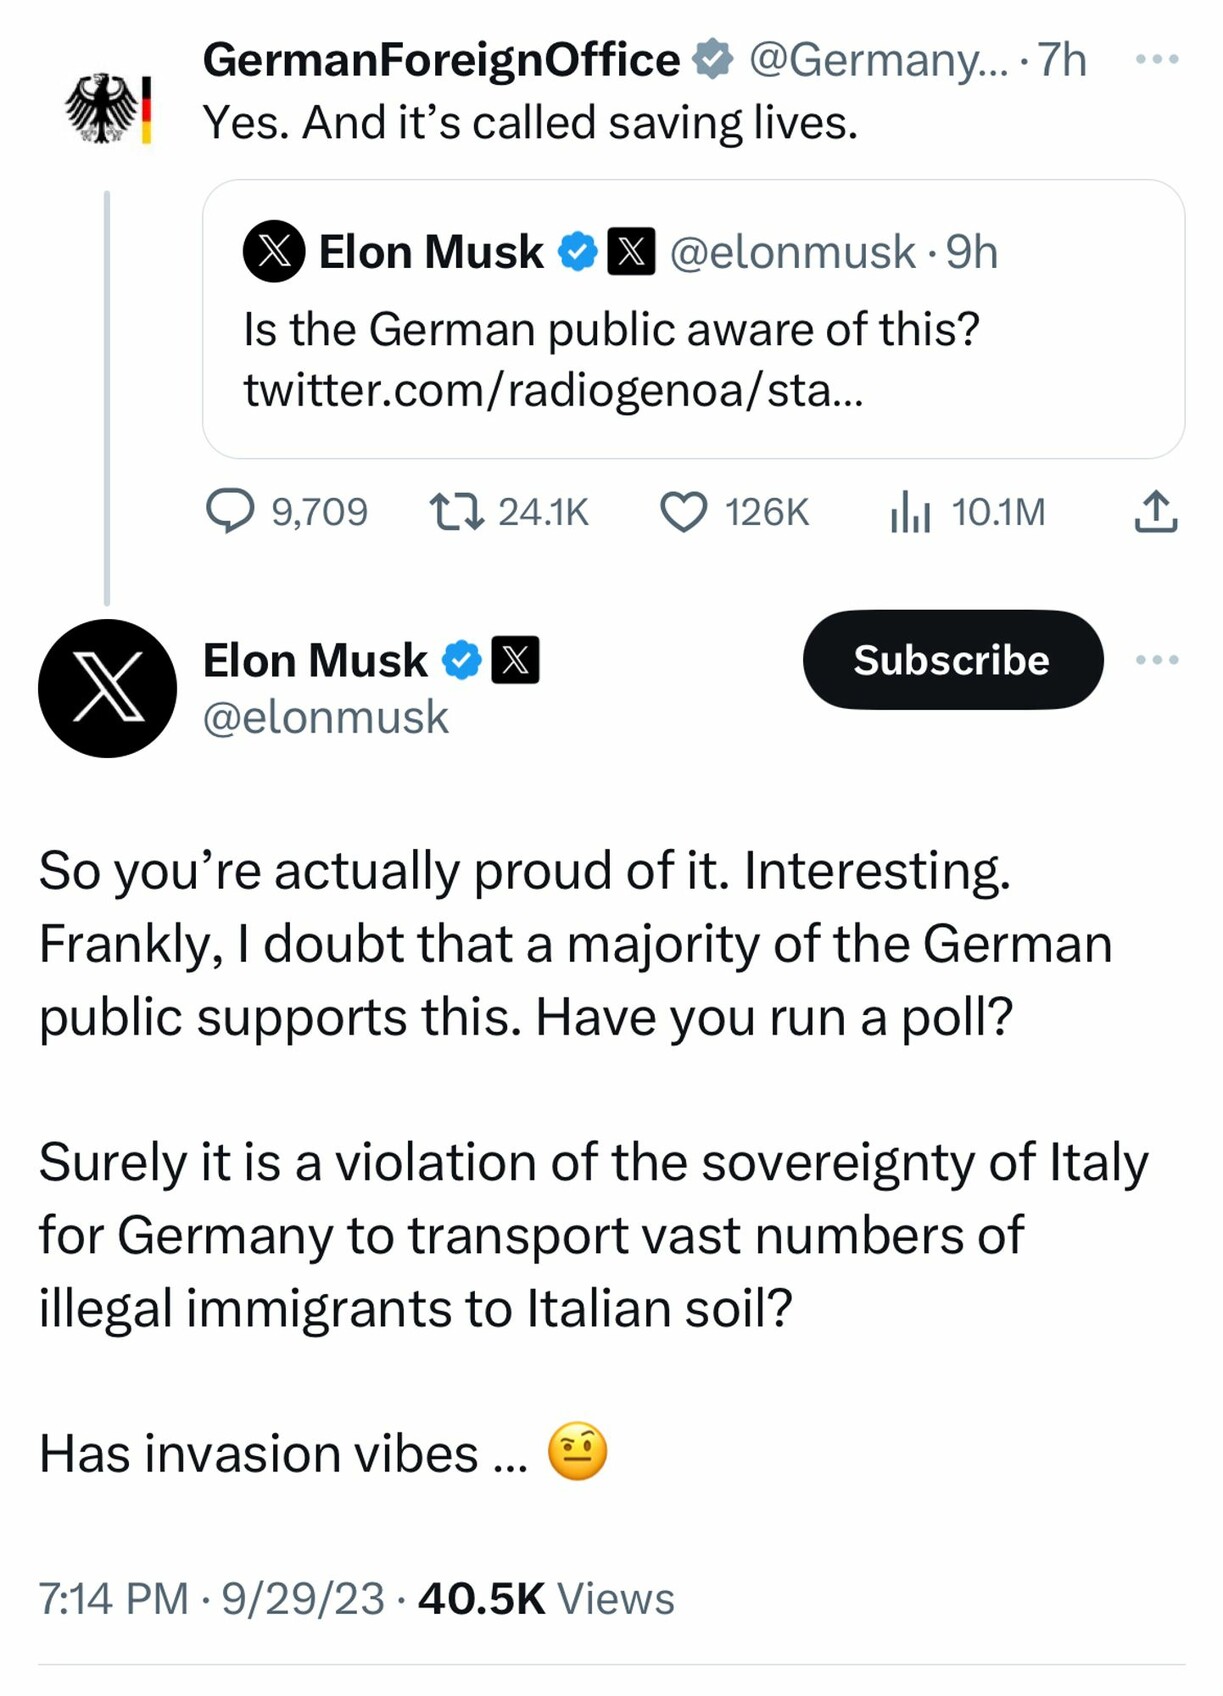Click the 40.5K Views count

click(546, 1598)
